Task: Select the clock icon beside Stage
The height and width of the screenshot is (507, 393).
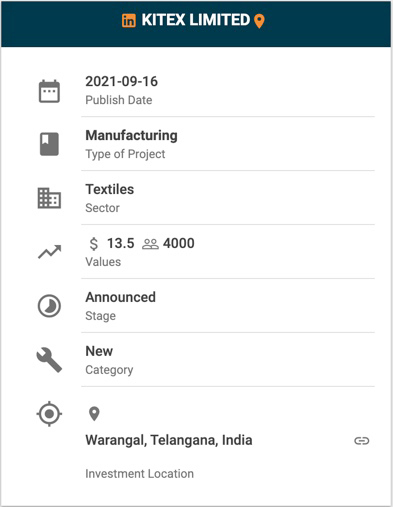Action: click(x=49, y=306)
